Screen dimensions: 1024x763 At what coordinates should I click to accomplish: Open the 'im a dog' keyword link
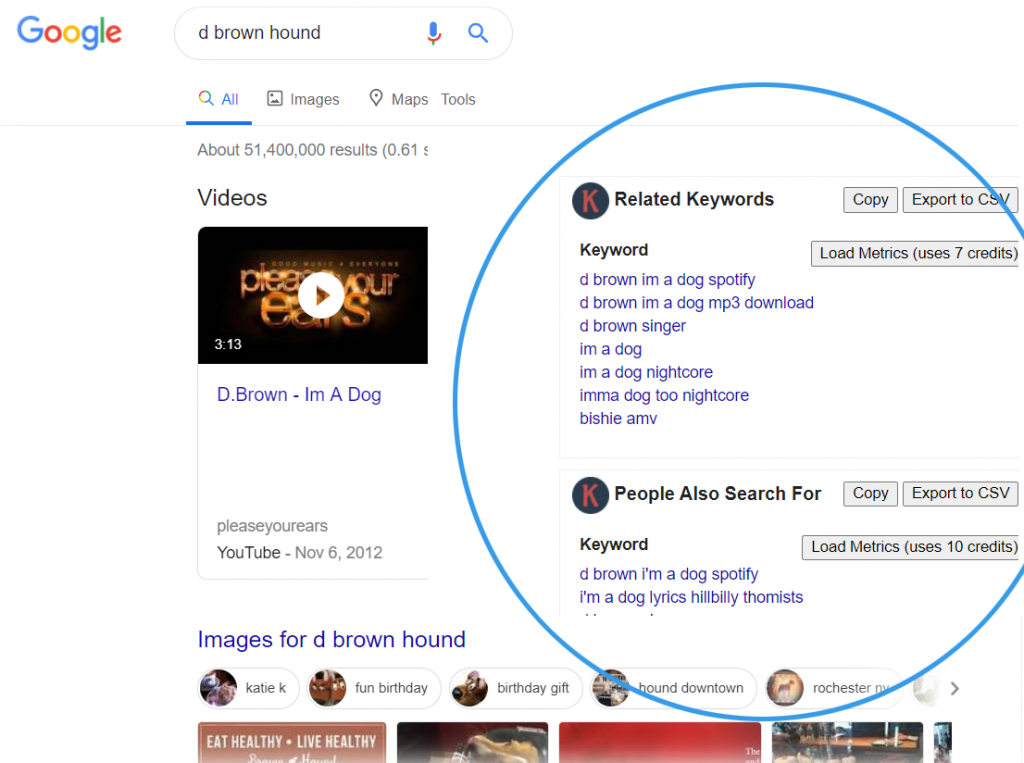pos(611,349)
